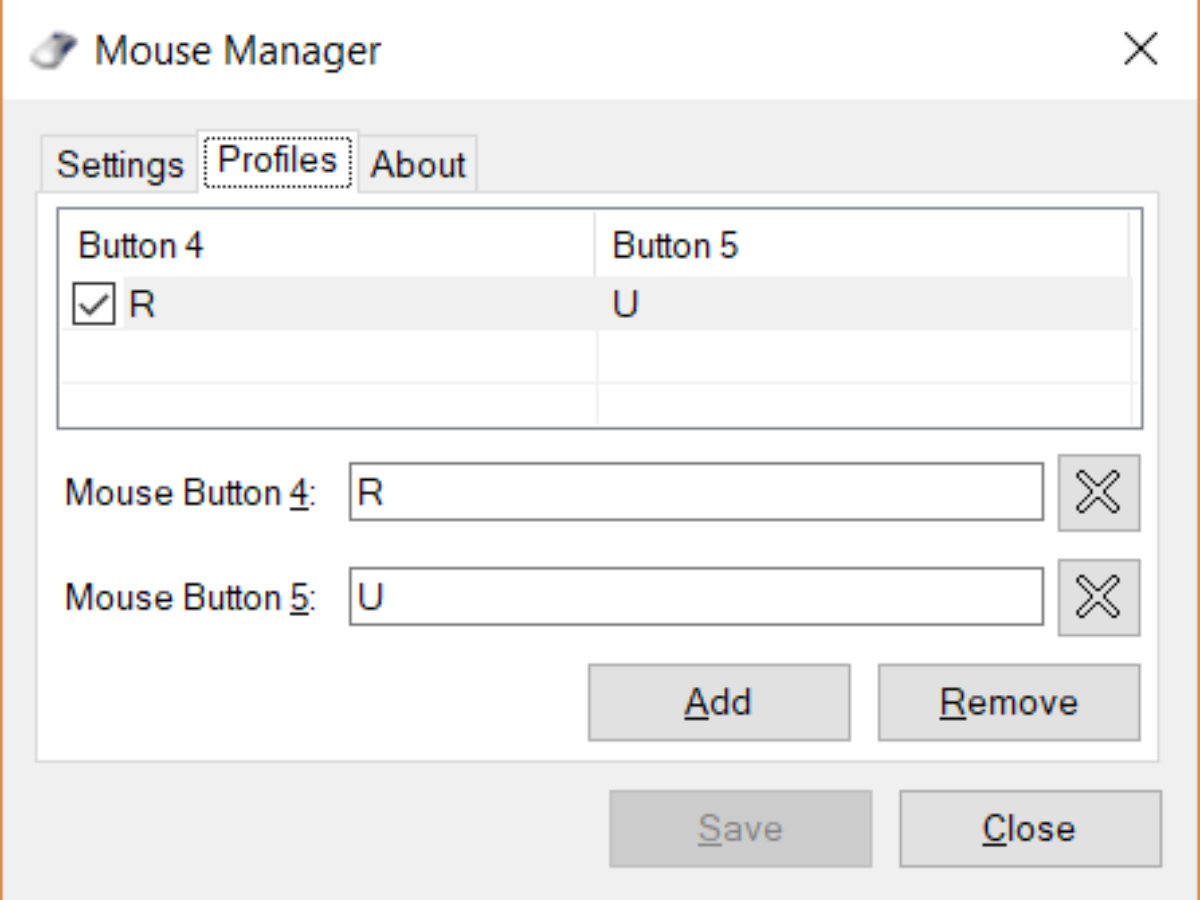Clear the Mouse Button 4 key binding

click(x=1099, y=492)
